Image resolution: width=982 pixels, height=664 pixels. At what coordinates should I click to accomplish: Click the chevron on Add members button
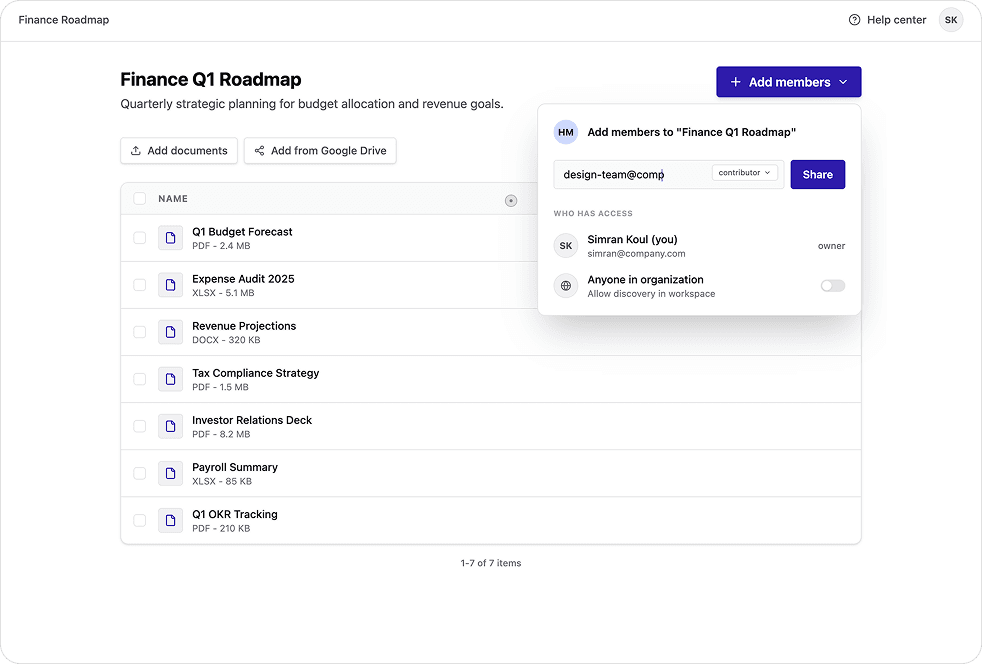tap(843, 82)
